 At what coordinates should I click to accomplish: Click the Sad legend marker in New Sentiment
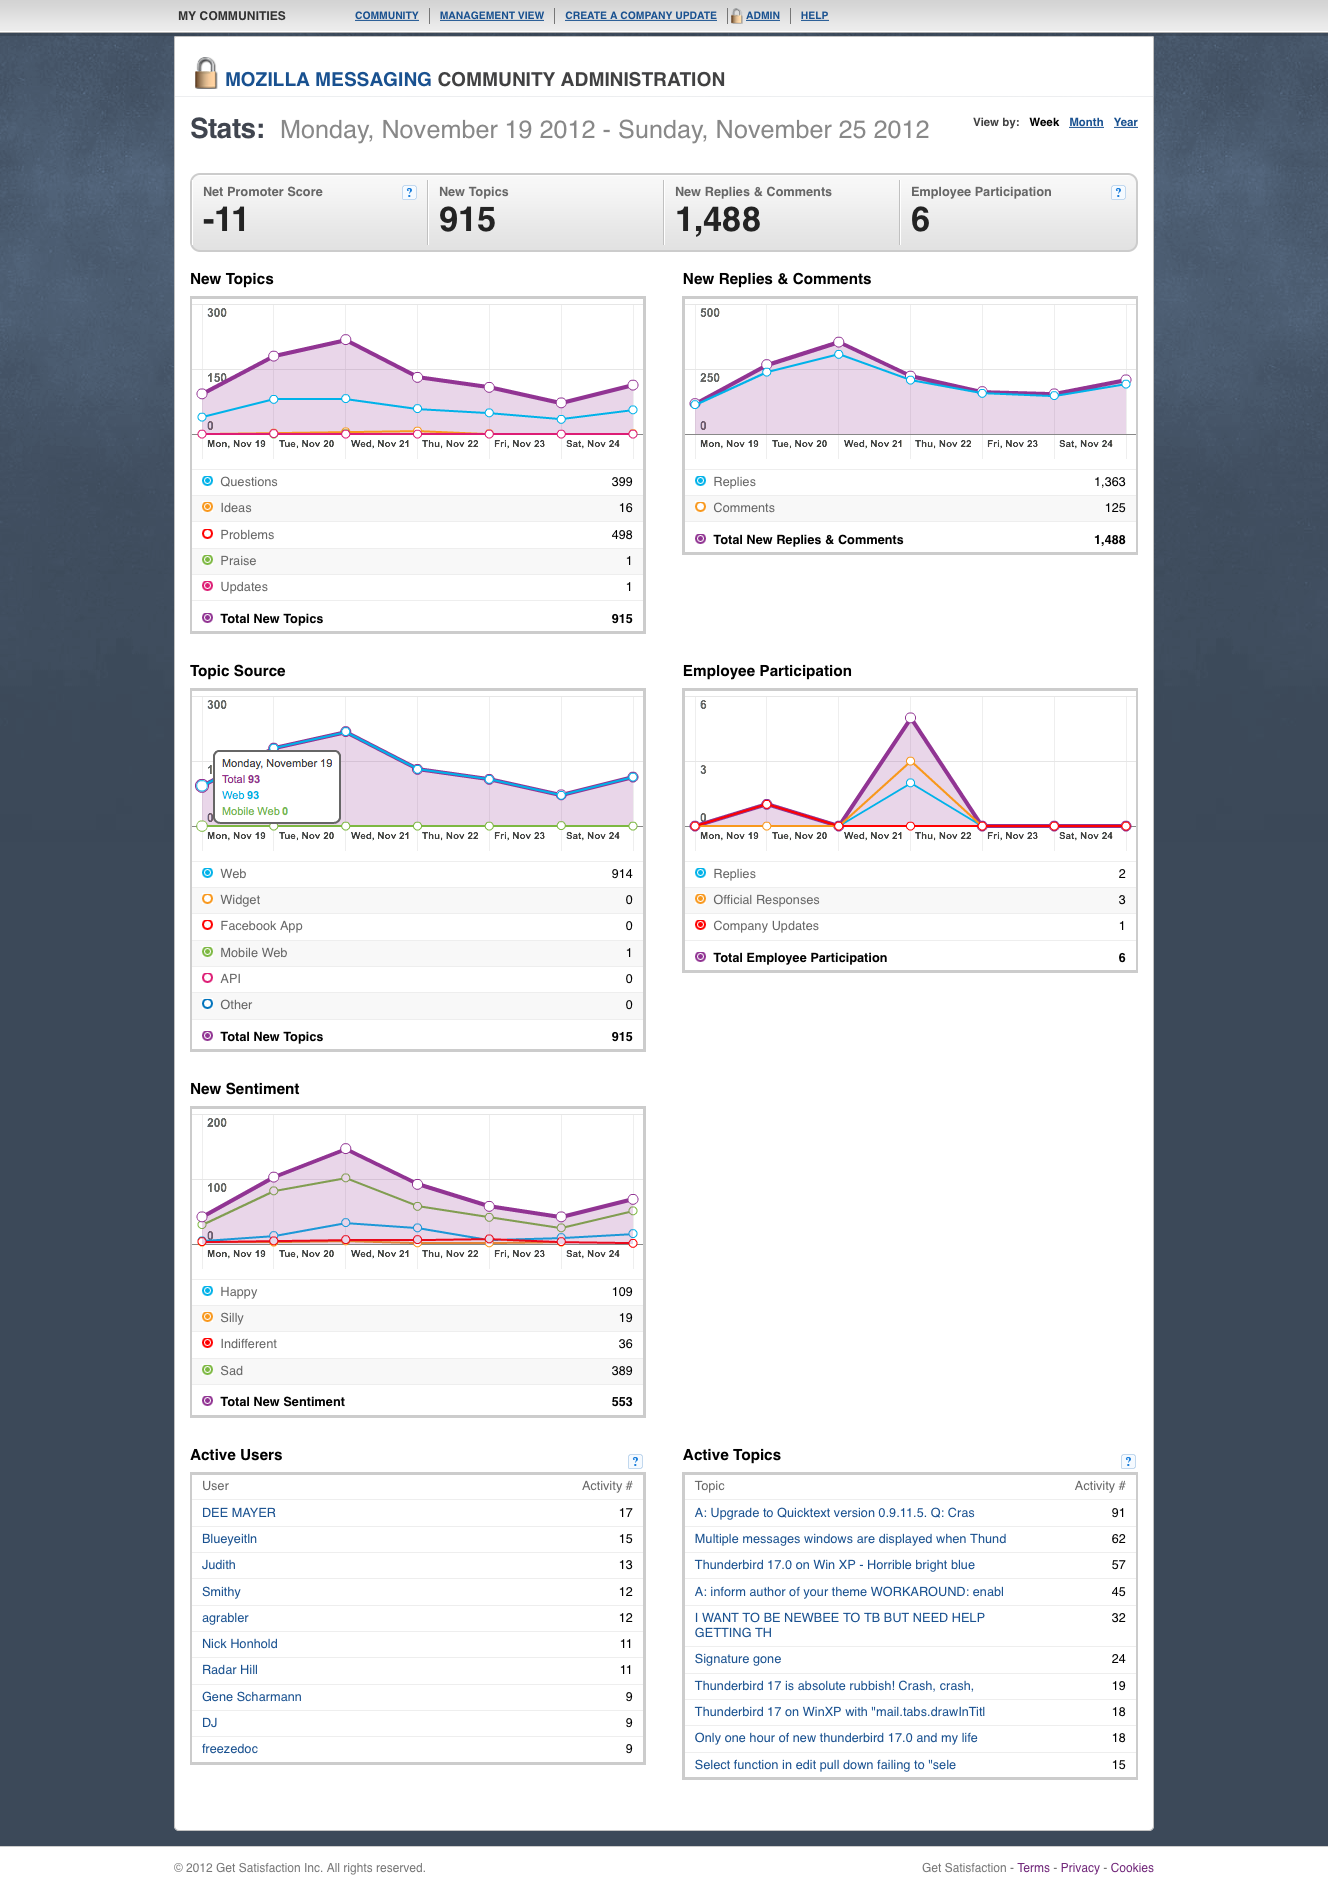pyautogui.click(x=208, y=1370)
